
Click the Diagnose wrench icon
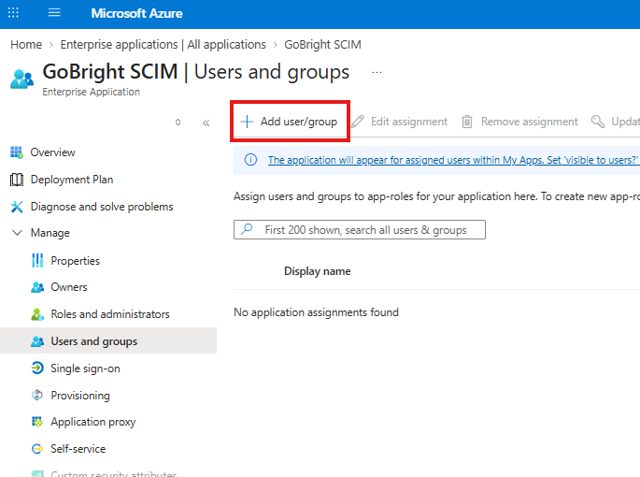(17, 206)
